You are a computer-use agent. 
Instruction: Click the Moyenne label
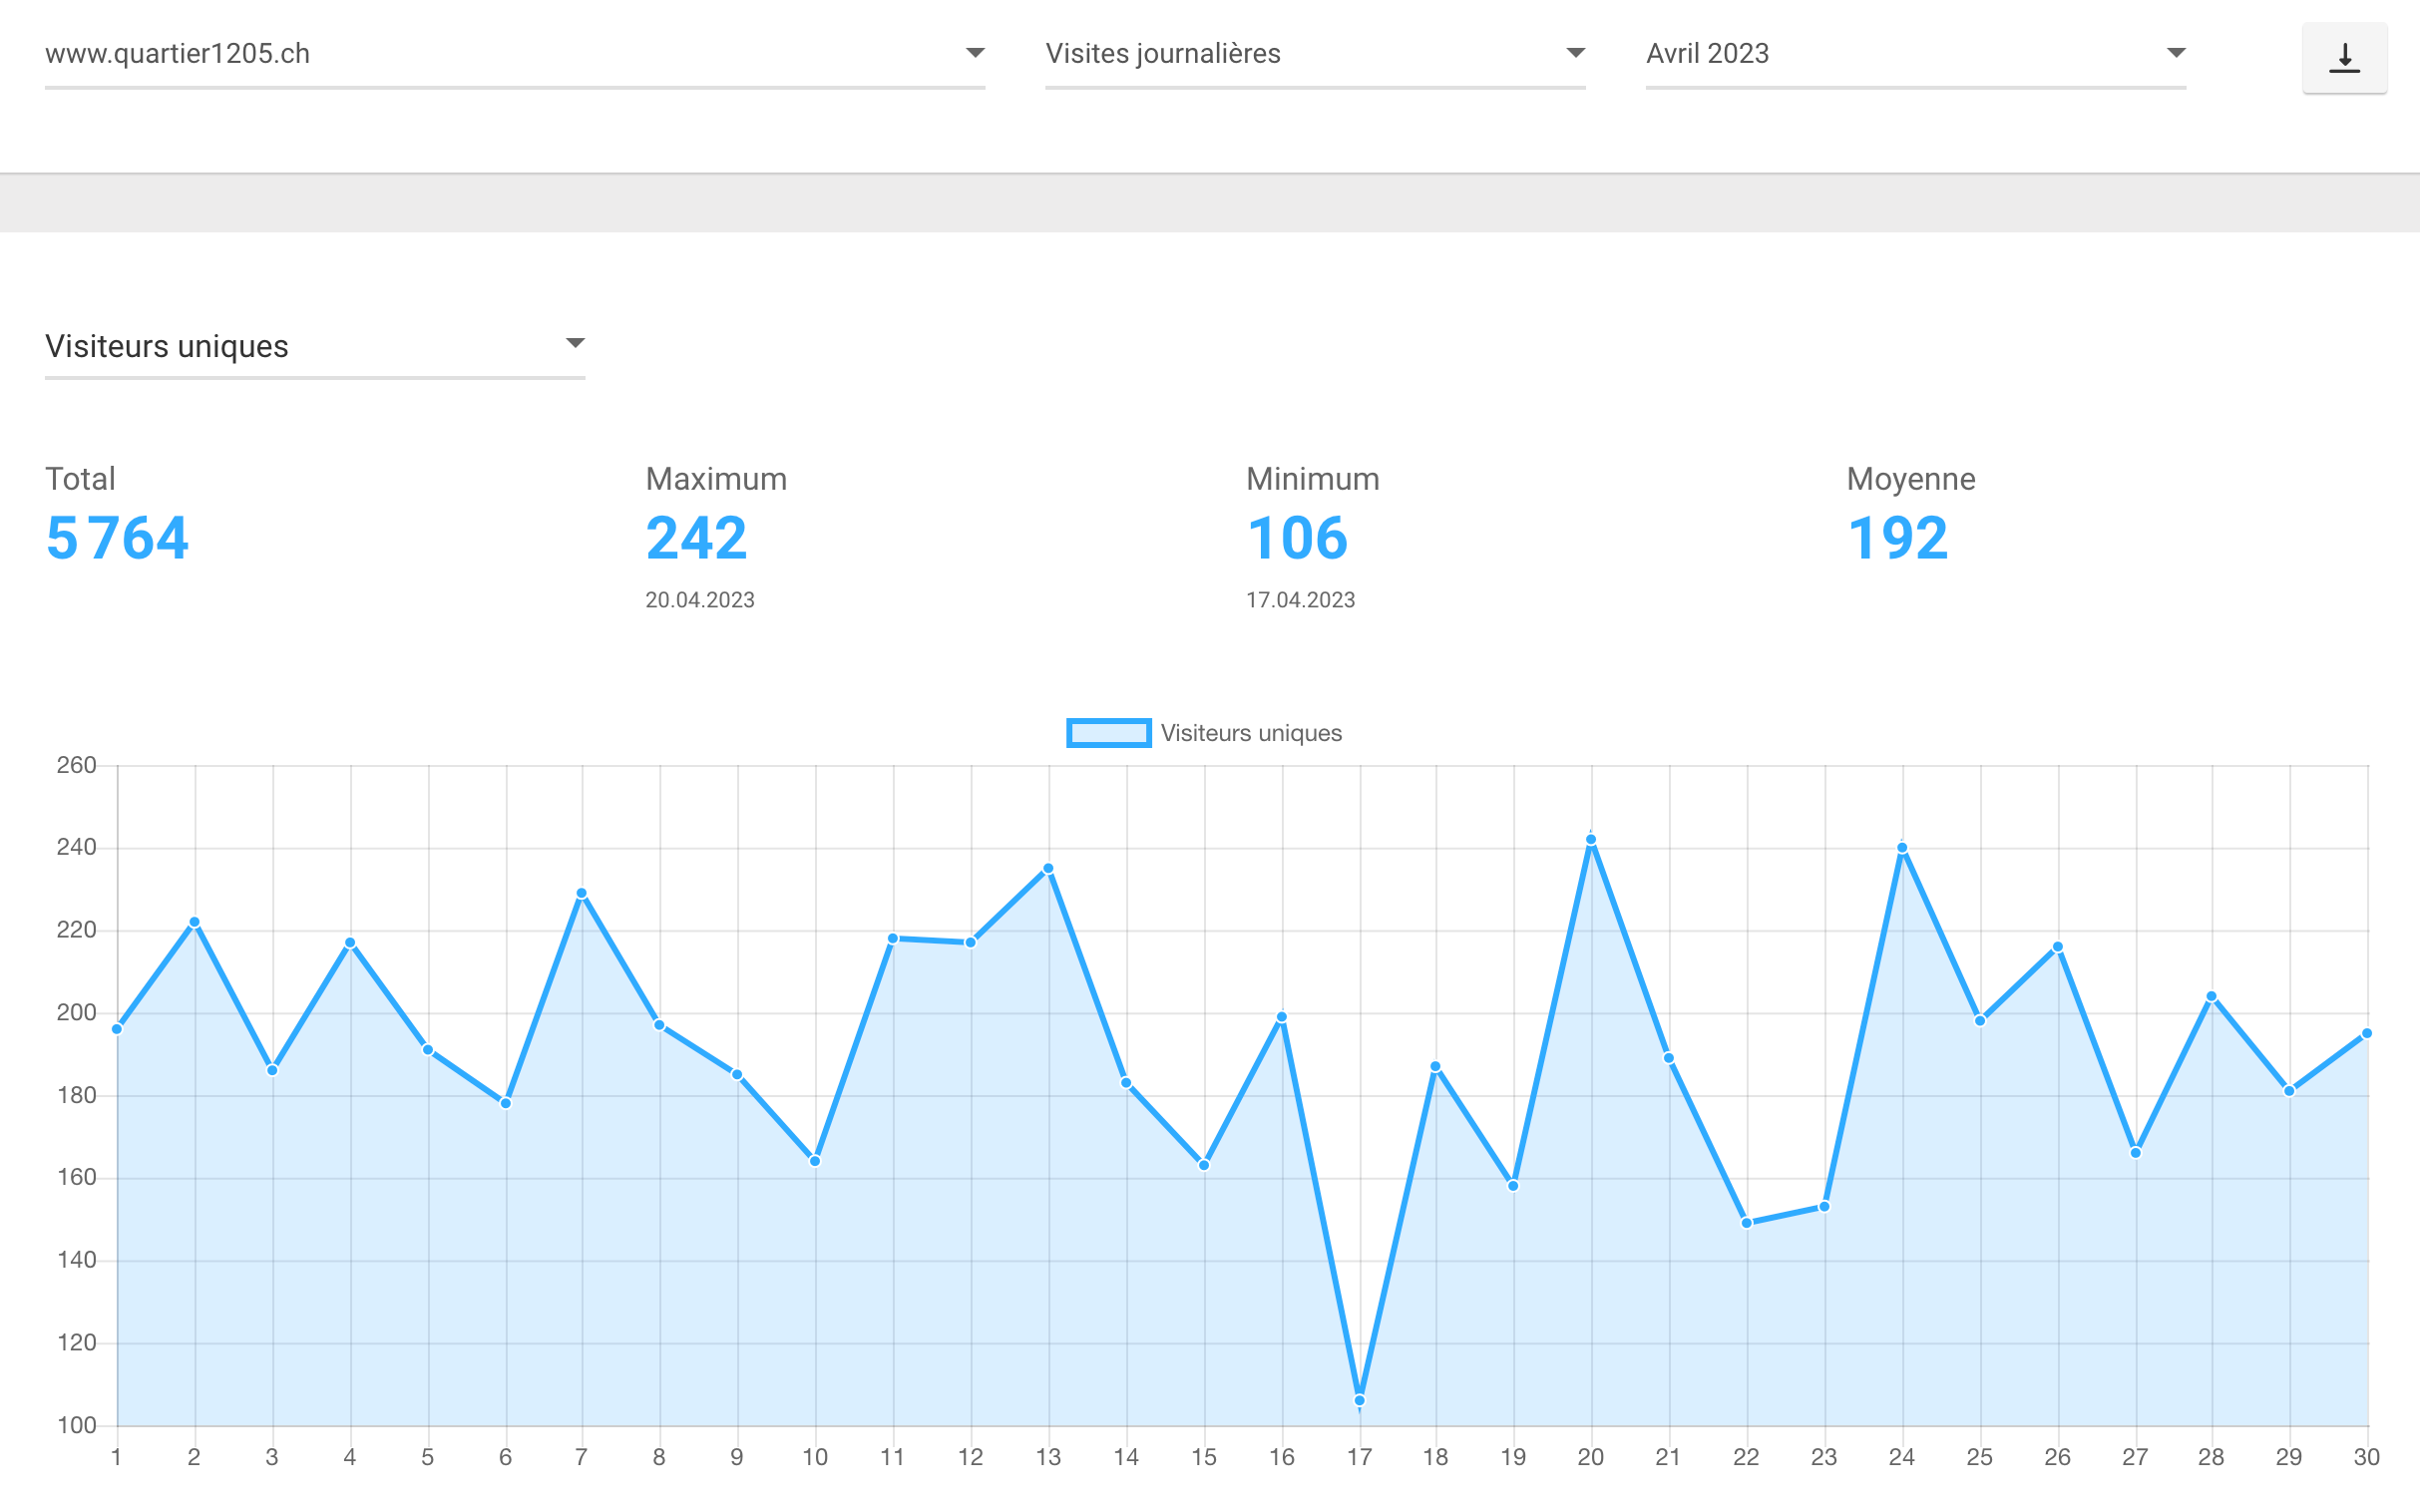point(1910,480)
